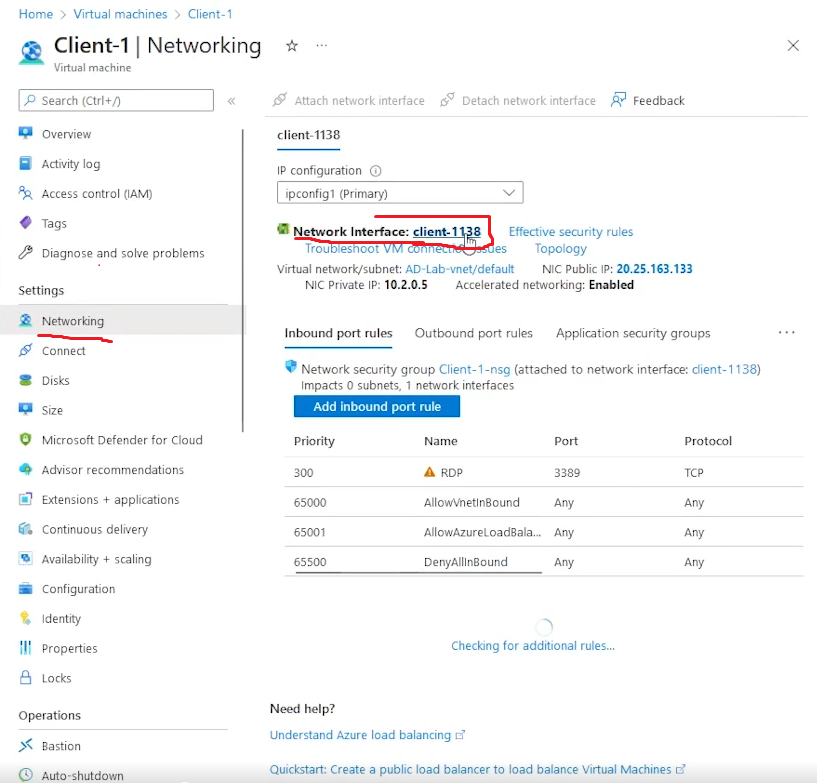Click the Auto-shutdown clock icon

26,775
